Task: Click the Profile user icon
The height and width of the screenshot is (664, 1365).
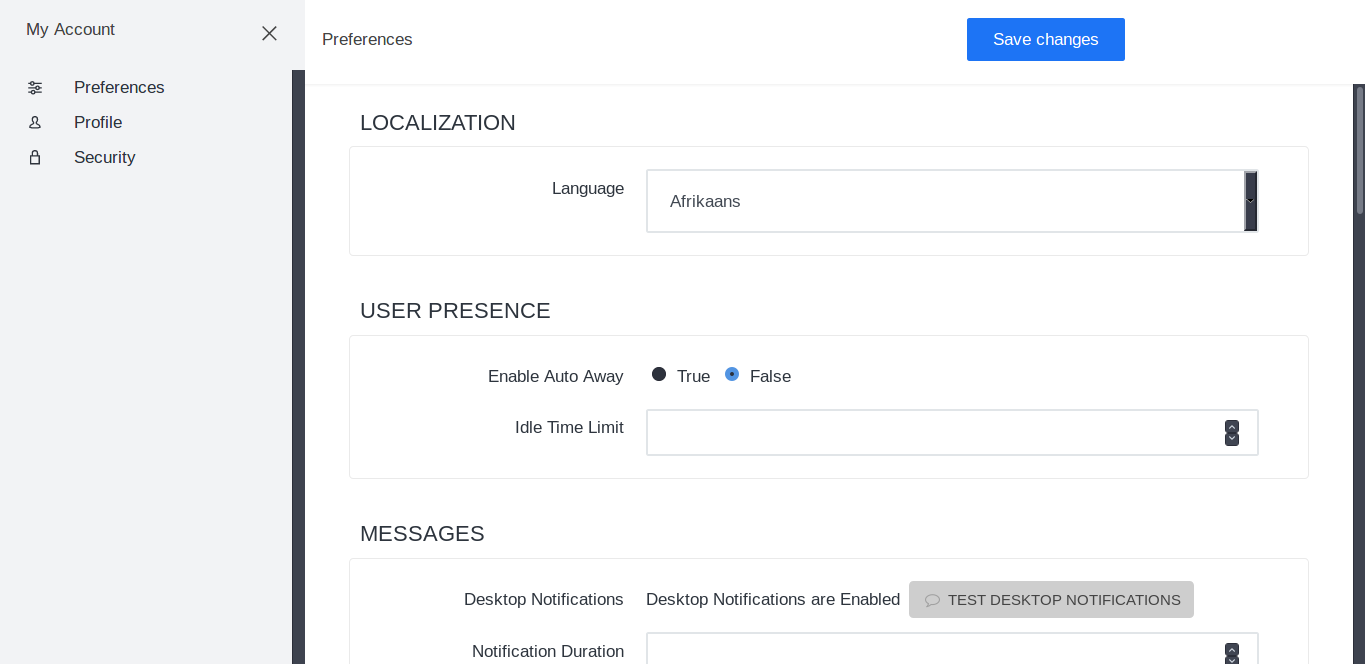Action: [x=35, y=123]
